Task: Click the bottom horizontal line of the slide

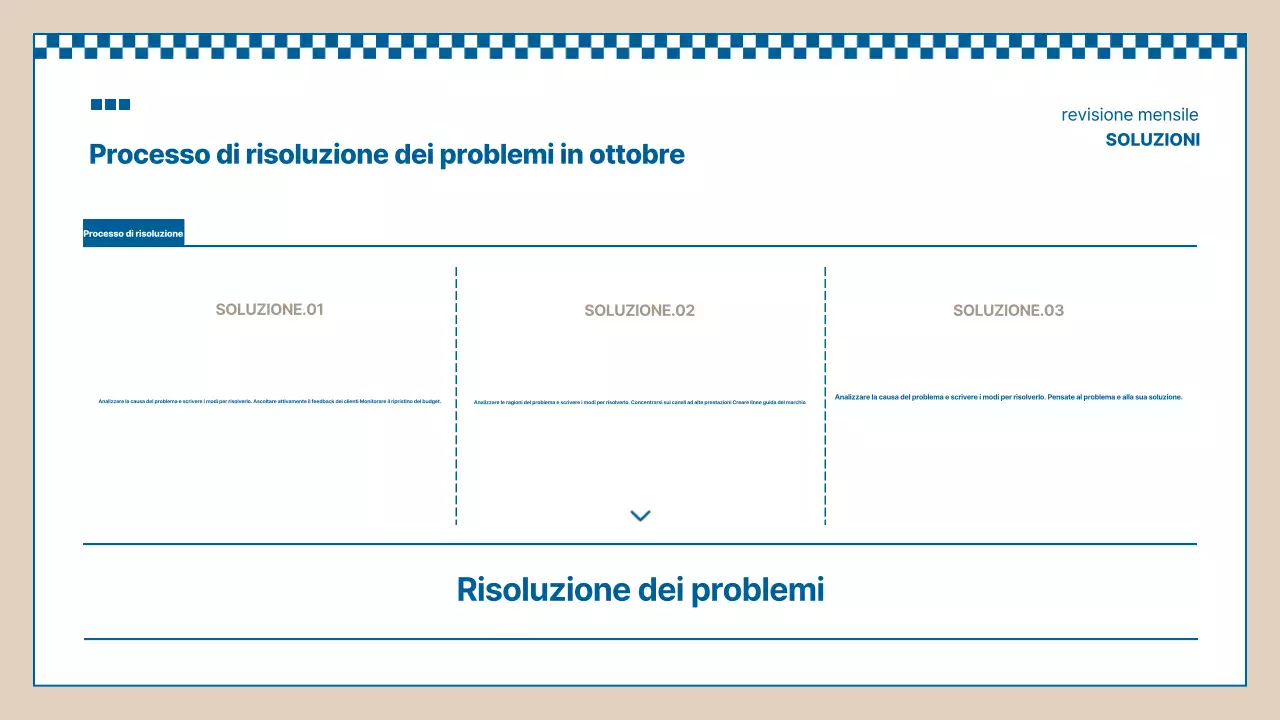Action: pos(640,634)
